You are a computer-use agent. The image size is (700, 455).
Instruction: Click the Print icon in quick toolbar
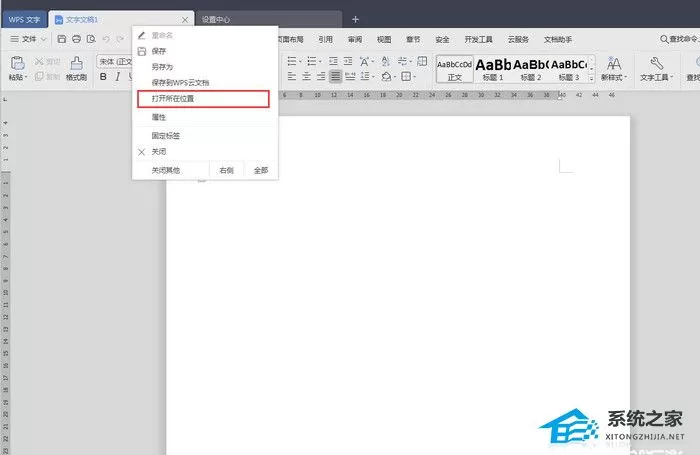click(x=76, y=39)
